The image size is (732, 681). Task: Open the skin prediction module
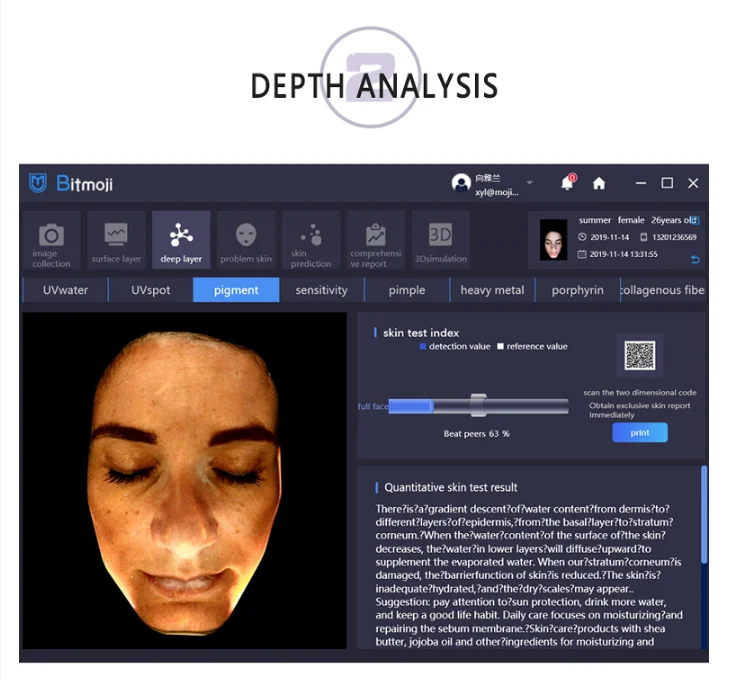311,240
